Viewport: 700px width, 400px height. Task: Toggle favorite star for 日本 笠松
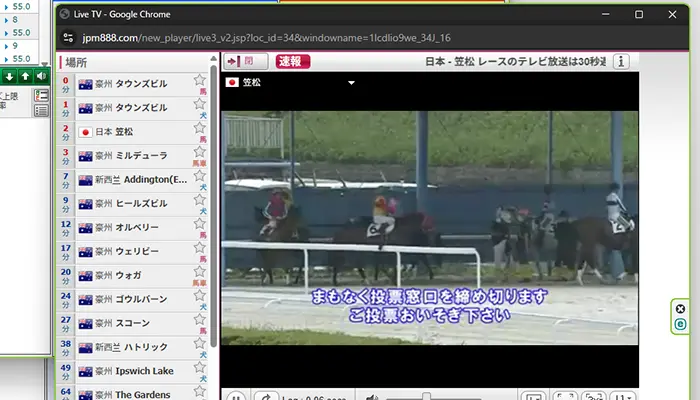coord(200,128)
